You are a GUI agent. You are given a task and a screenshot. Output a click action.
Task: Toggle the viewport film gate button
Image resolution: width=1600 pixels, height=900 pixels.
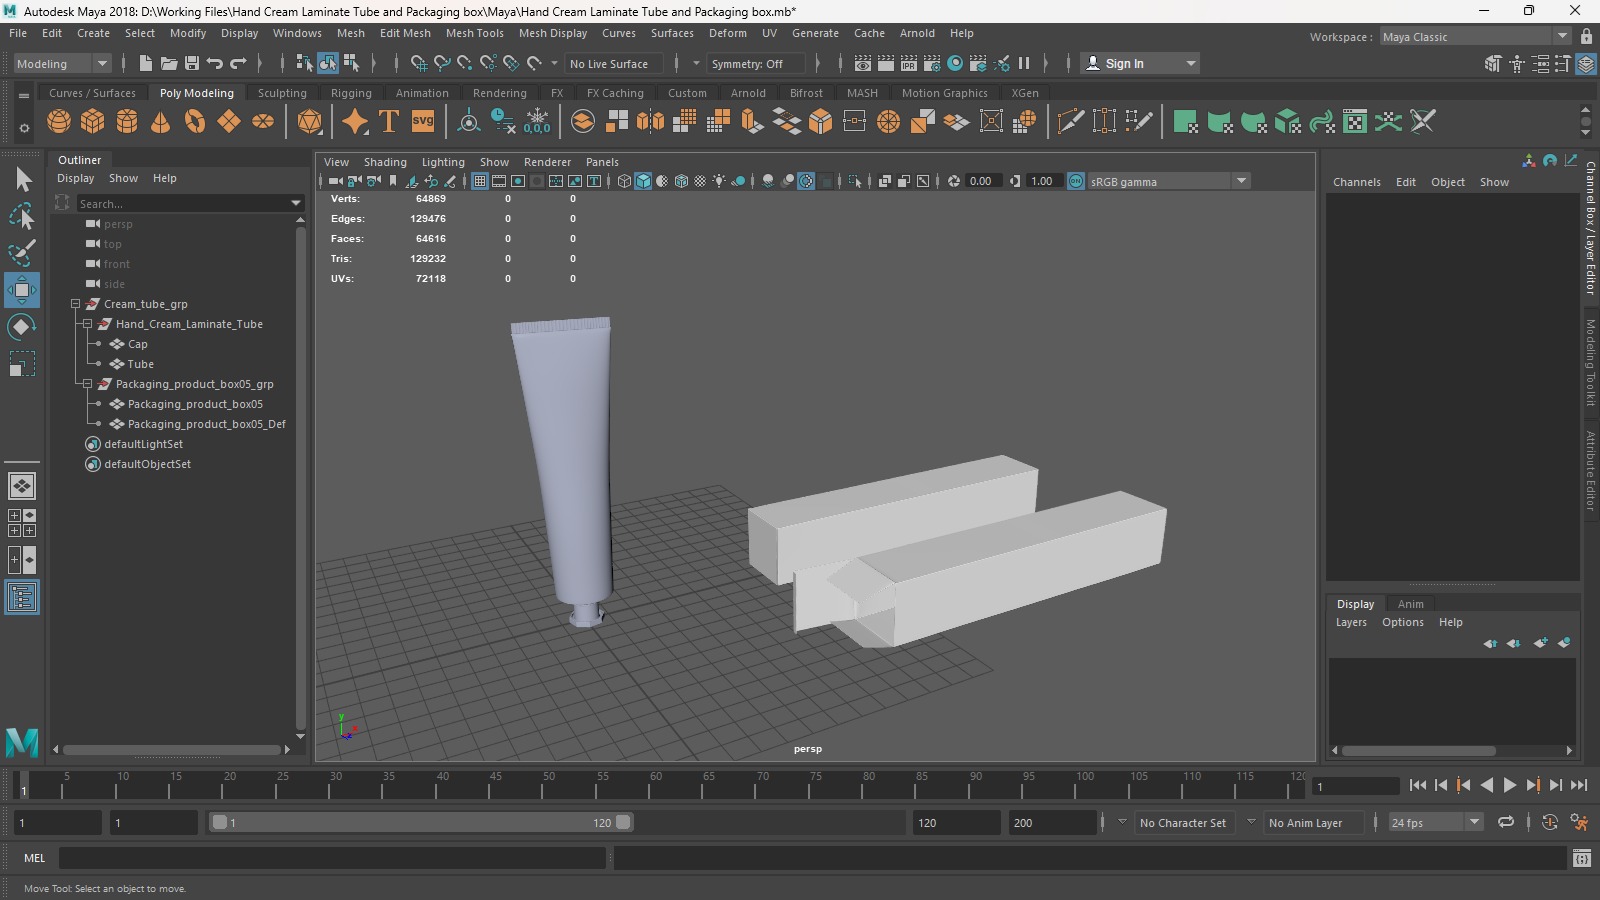point(499,181)
